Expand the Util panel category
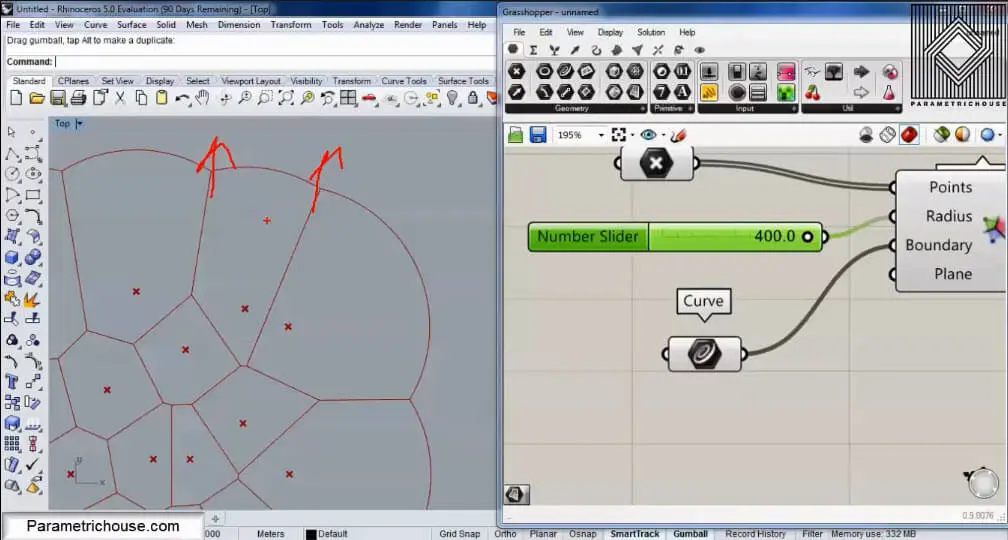 click(x=897, y=109)
